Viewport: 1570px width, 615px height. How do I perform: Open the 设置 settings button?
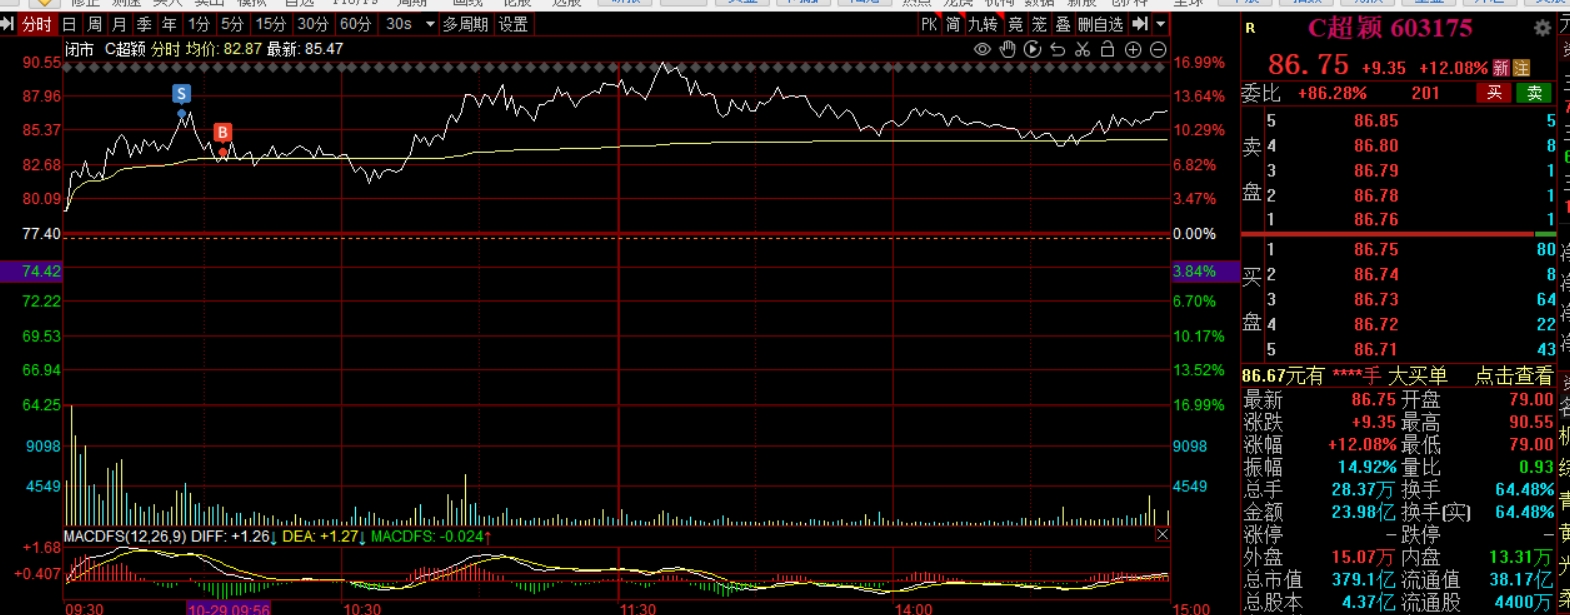[x=513, y=24]
